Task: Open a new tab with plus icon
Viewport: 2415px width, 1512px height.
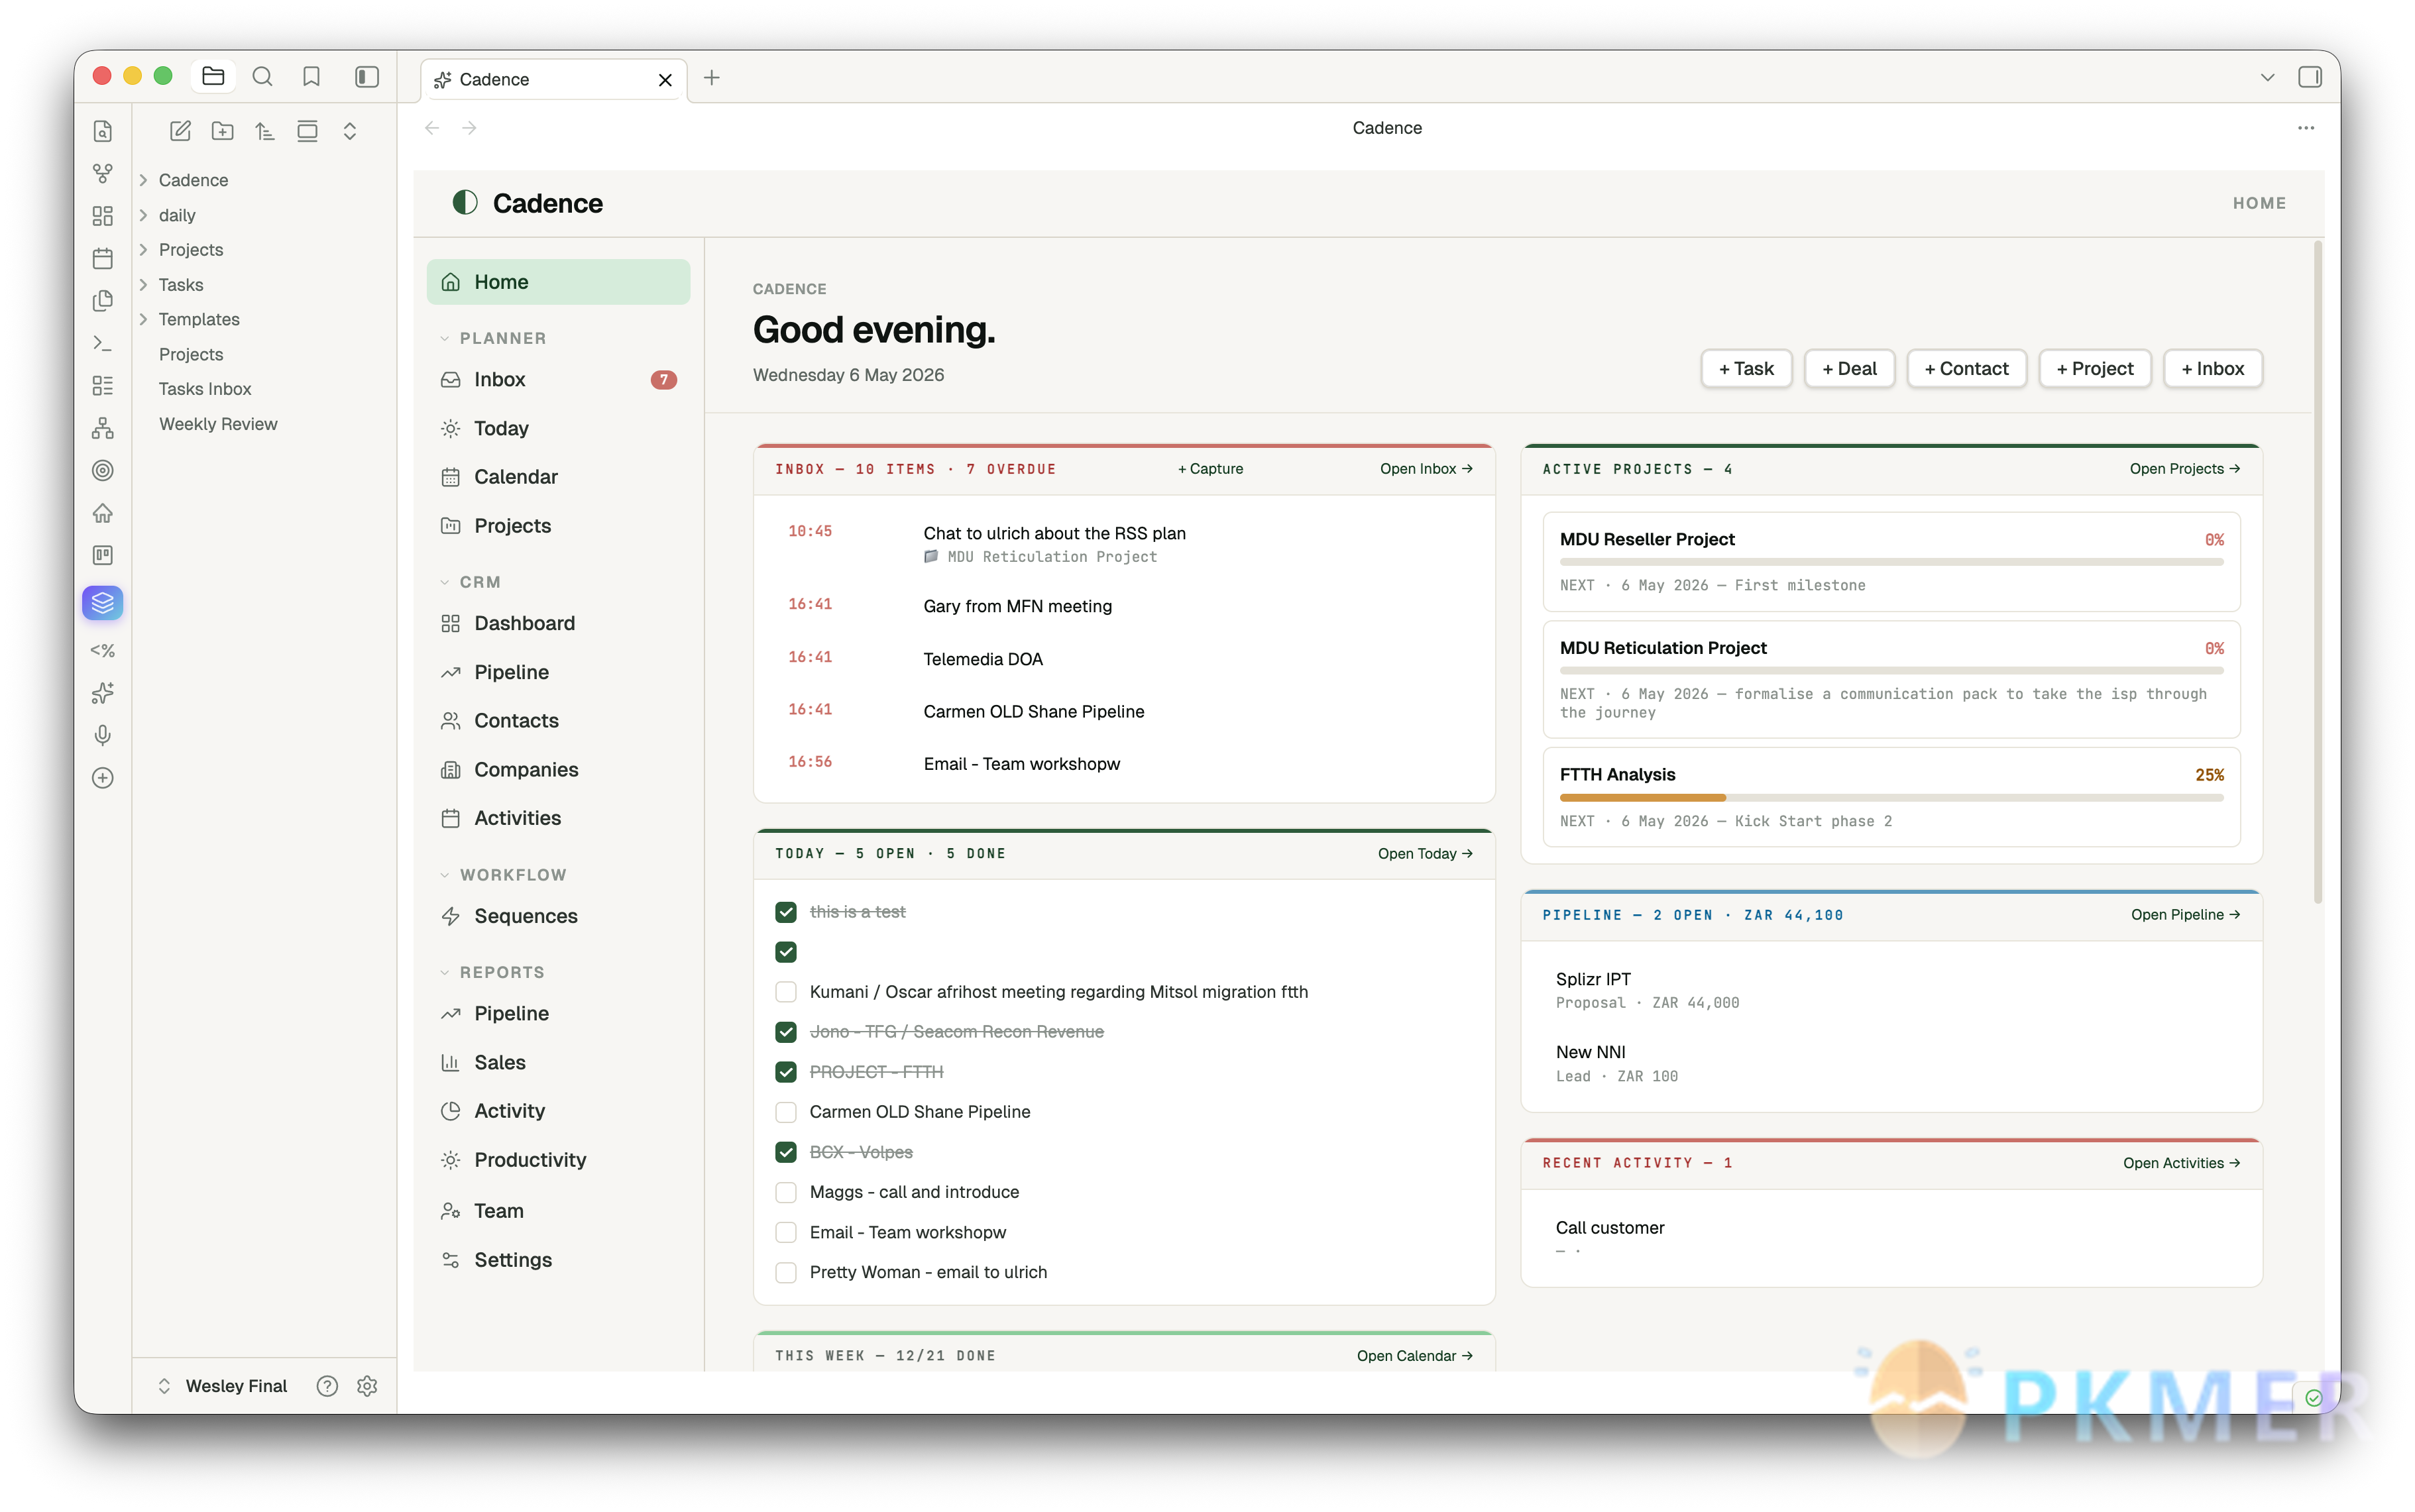Action: pyautogui.click(x=711, y=78)
